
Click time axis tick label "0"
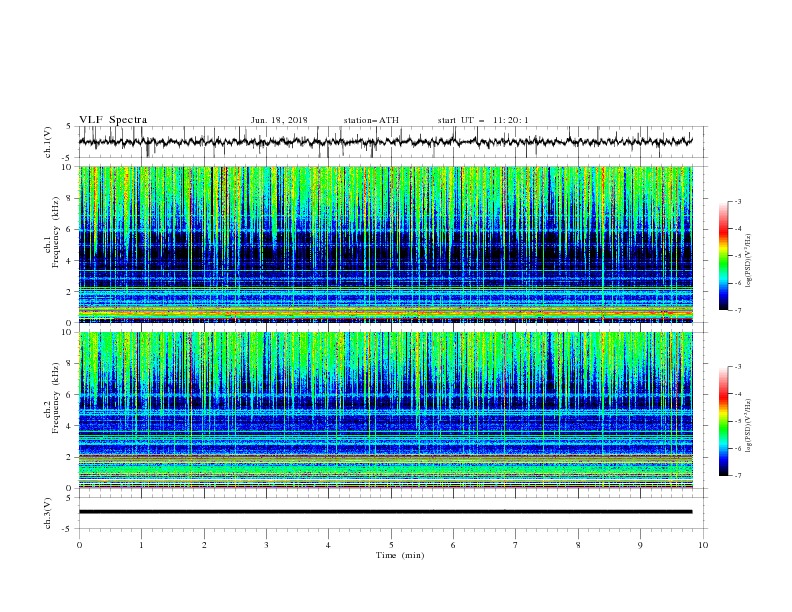click(79, 545)
